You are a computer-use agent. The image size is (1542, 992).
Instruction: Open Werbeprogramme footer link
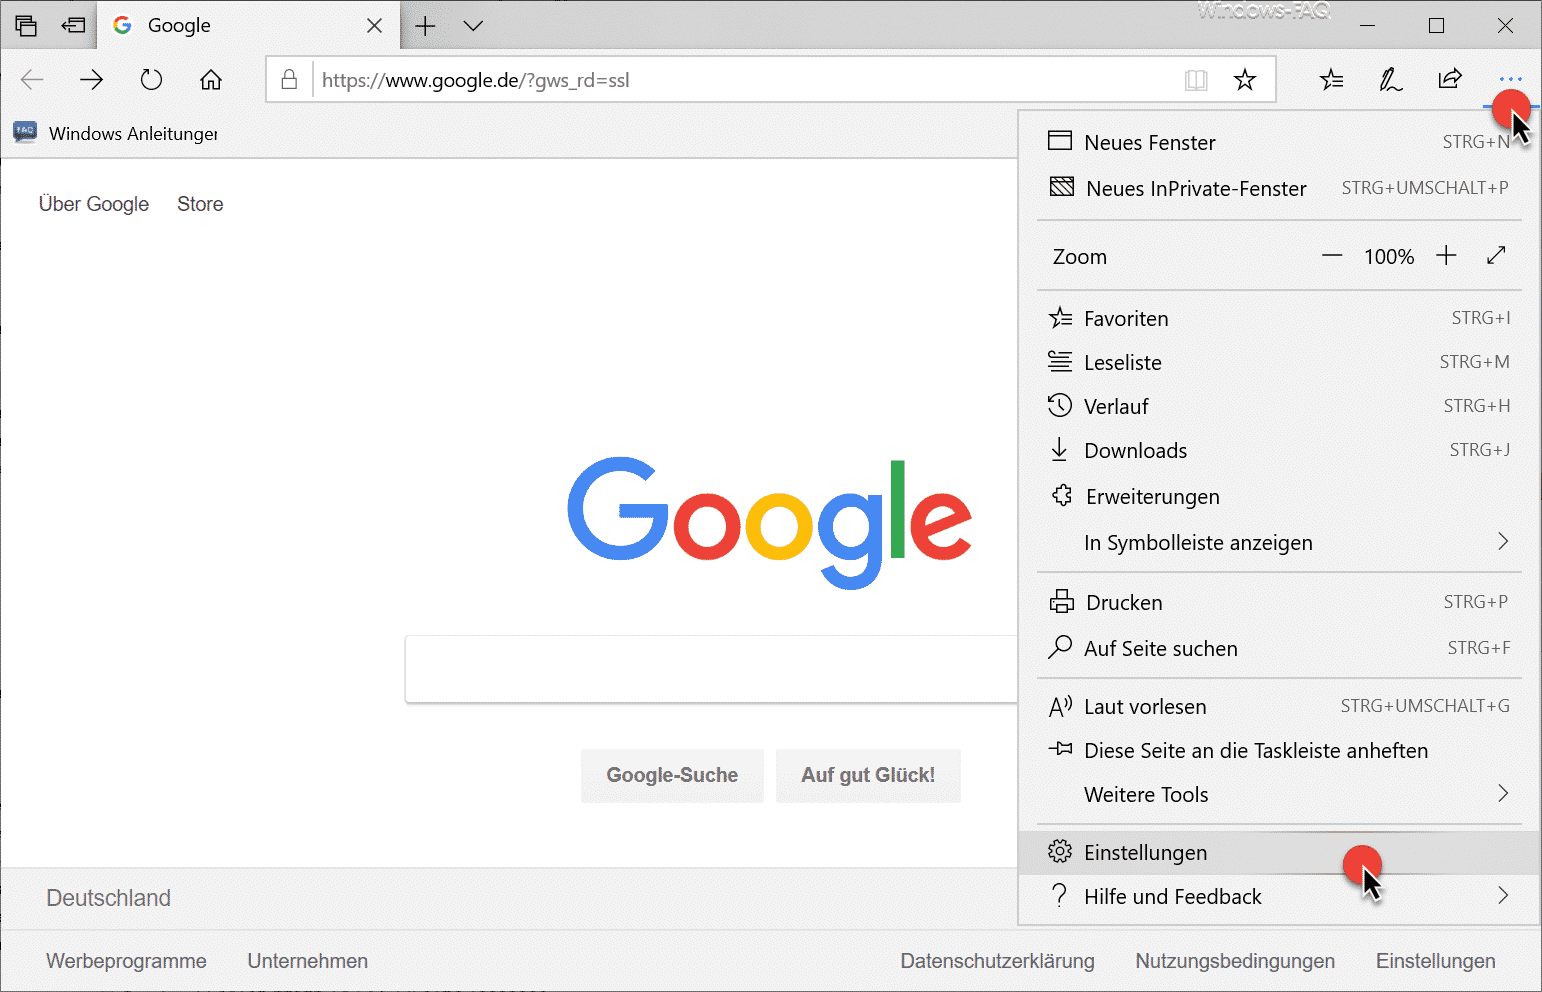click(126, 961)
